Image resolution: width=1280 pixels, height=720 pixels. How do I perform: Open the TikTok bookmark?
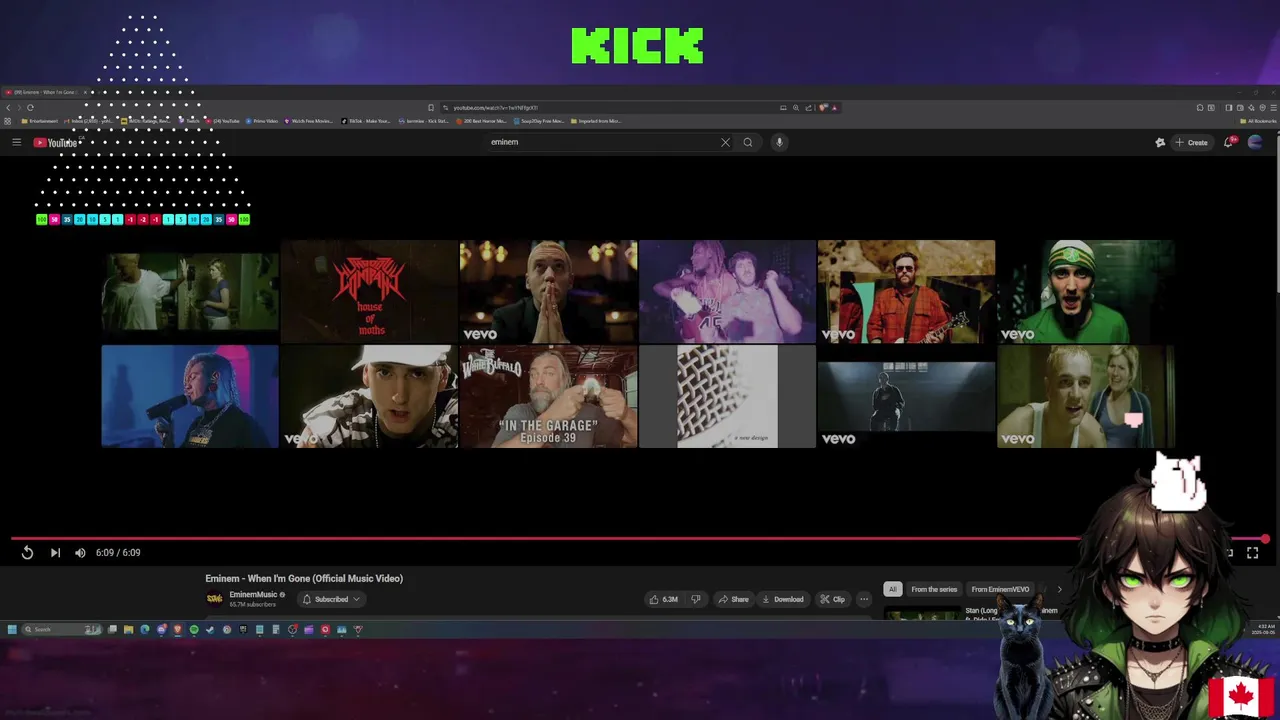click(366, 121)
